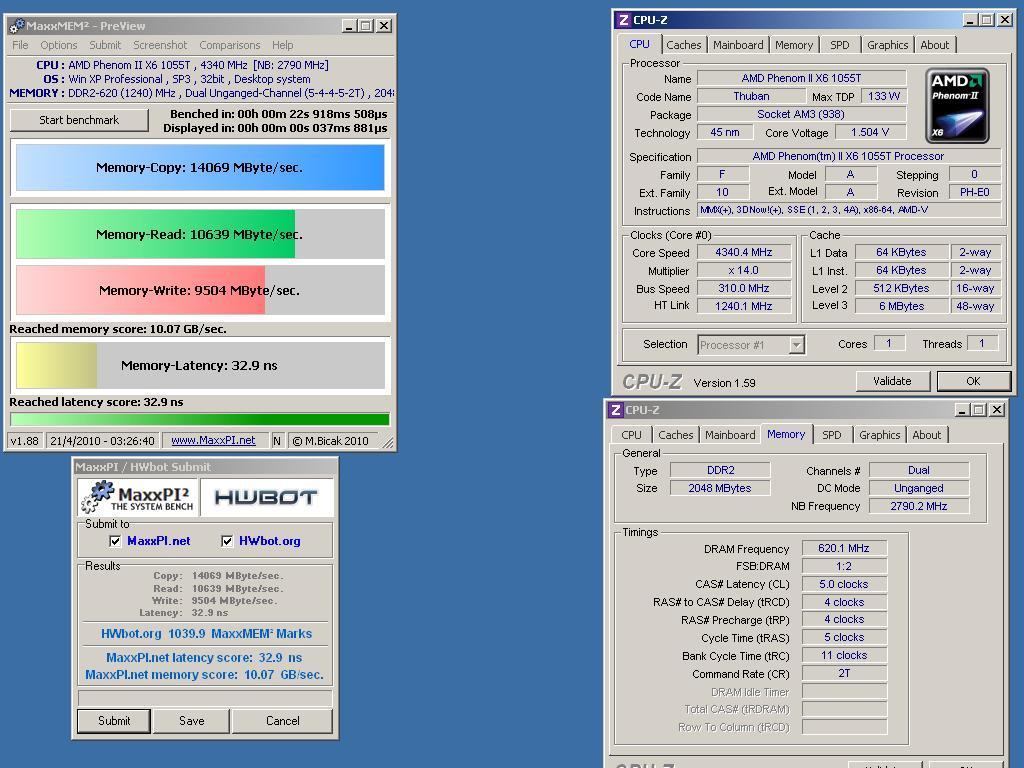Click the HWbot.org link label in Submit to

point(270,541)
